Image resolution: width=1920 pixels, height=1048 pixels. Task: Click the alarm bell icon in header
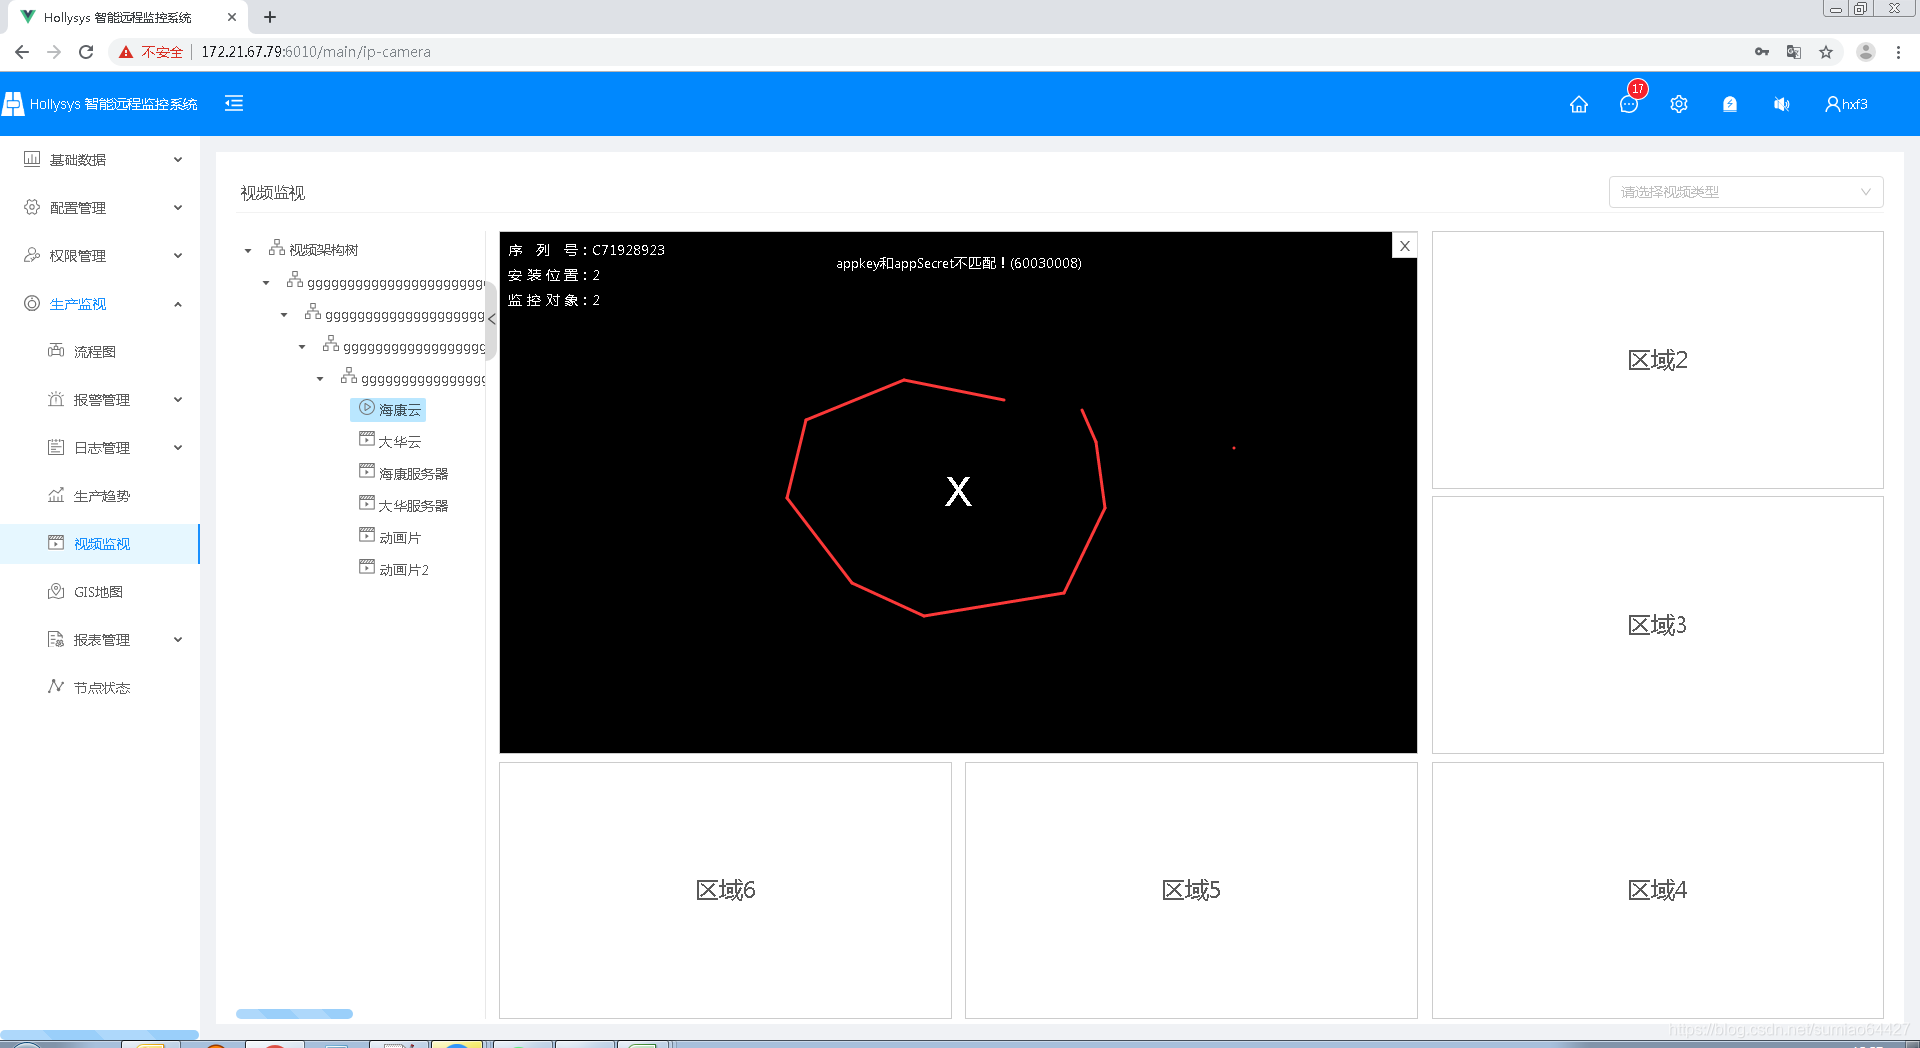(1730, 104)
